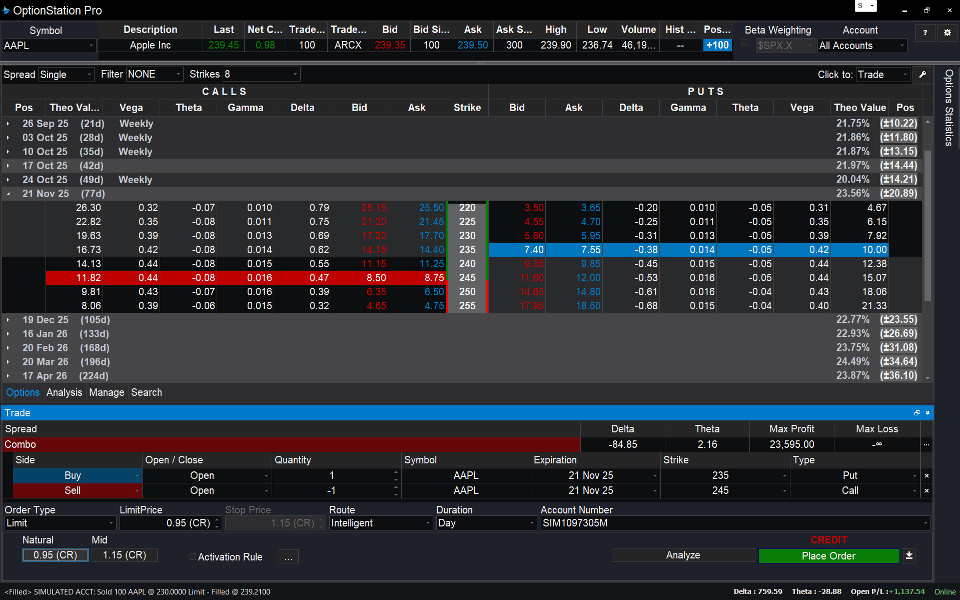The width and height of the screenshot is (960, 600).
Task: Remove the Put leg with its X icon
Action: click(x=926, y=476)
